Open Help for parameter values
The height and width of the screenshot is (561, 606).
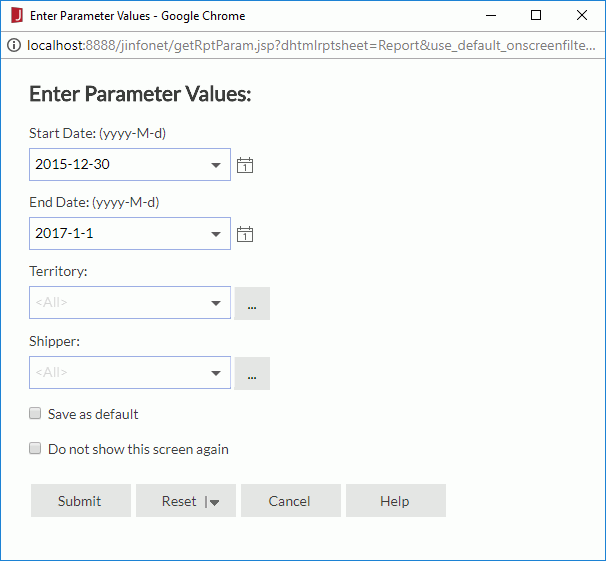396,501
